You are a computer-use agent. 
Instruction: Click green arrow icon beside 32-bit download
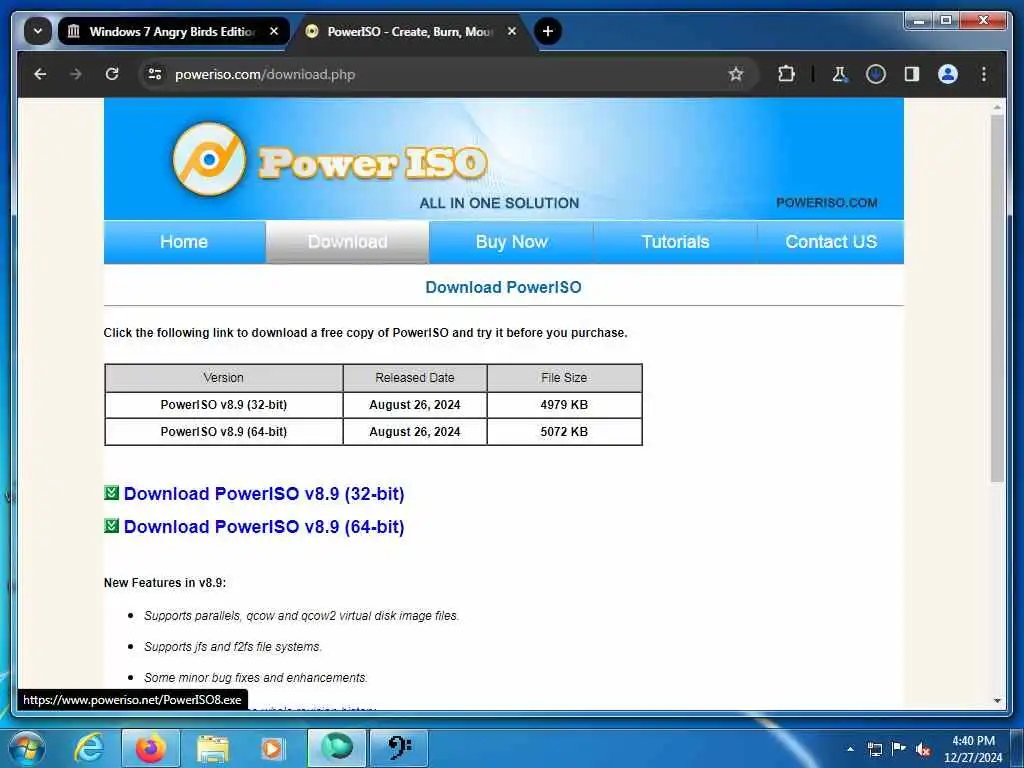[112, 493]
